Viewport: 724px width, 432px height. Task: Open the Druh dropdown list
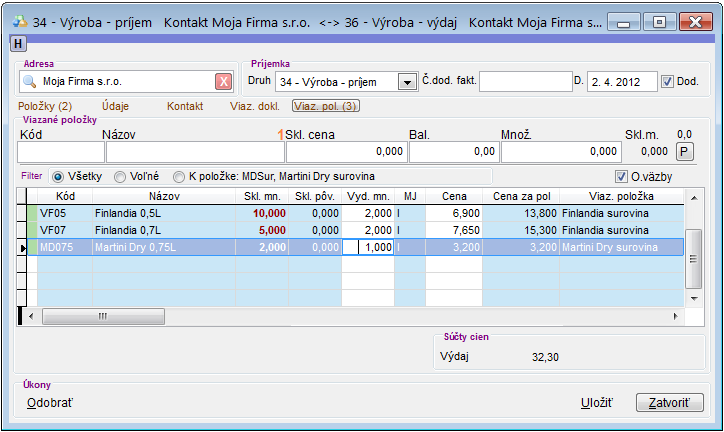click(x=407, y=82)
